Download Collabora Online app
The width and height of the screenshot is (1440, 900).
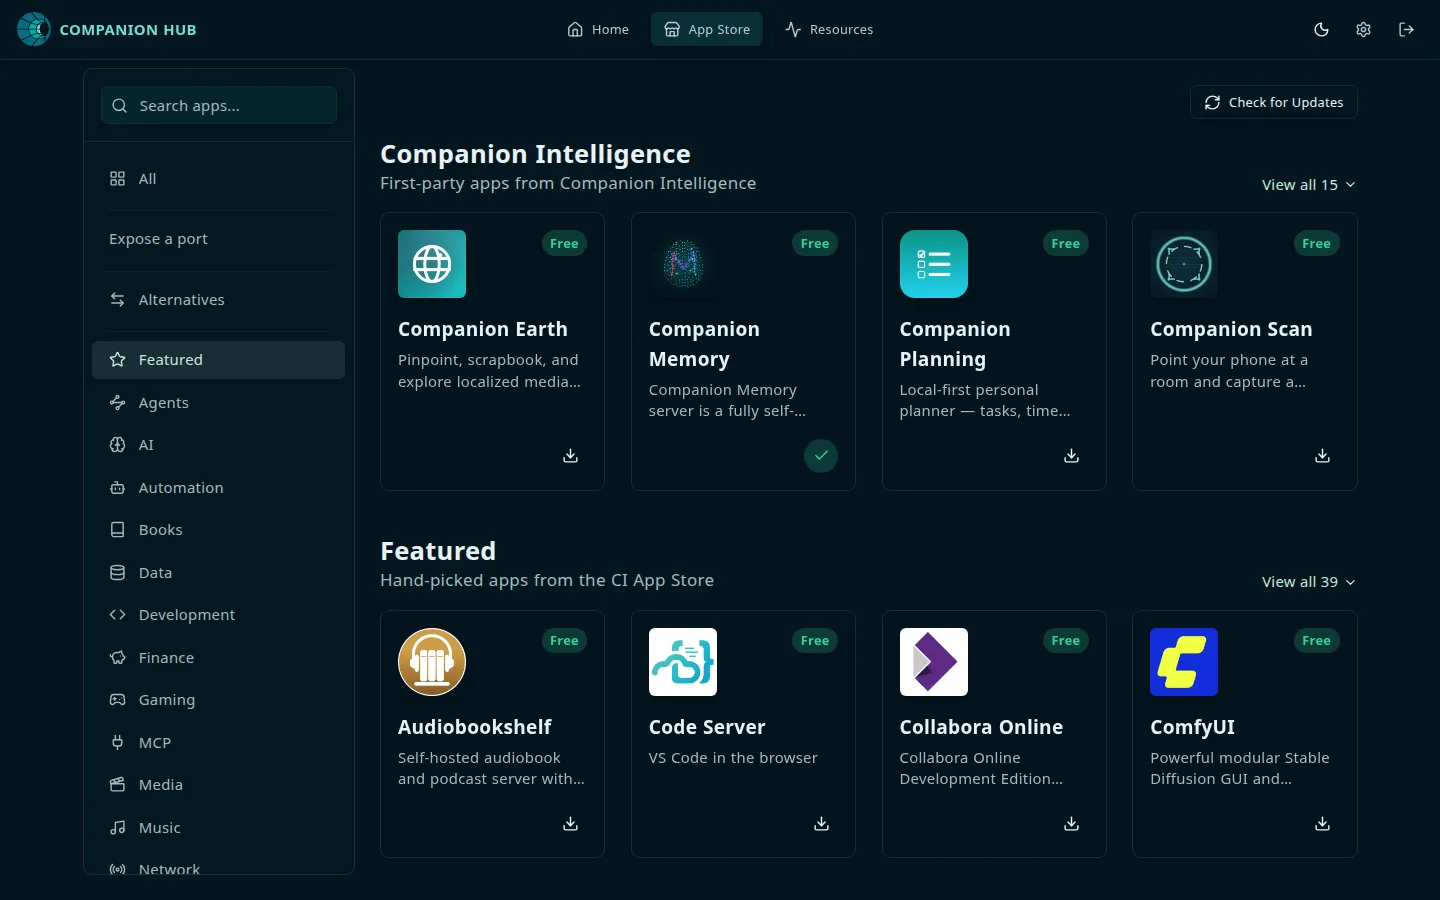1071,824
